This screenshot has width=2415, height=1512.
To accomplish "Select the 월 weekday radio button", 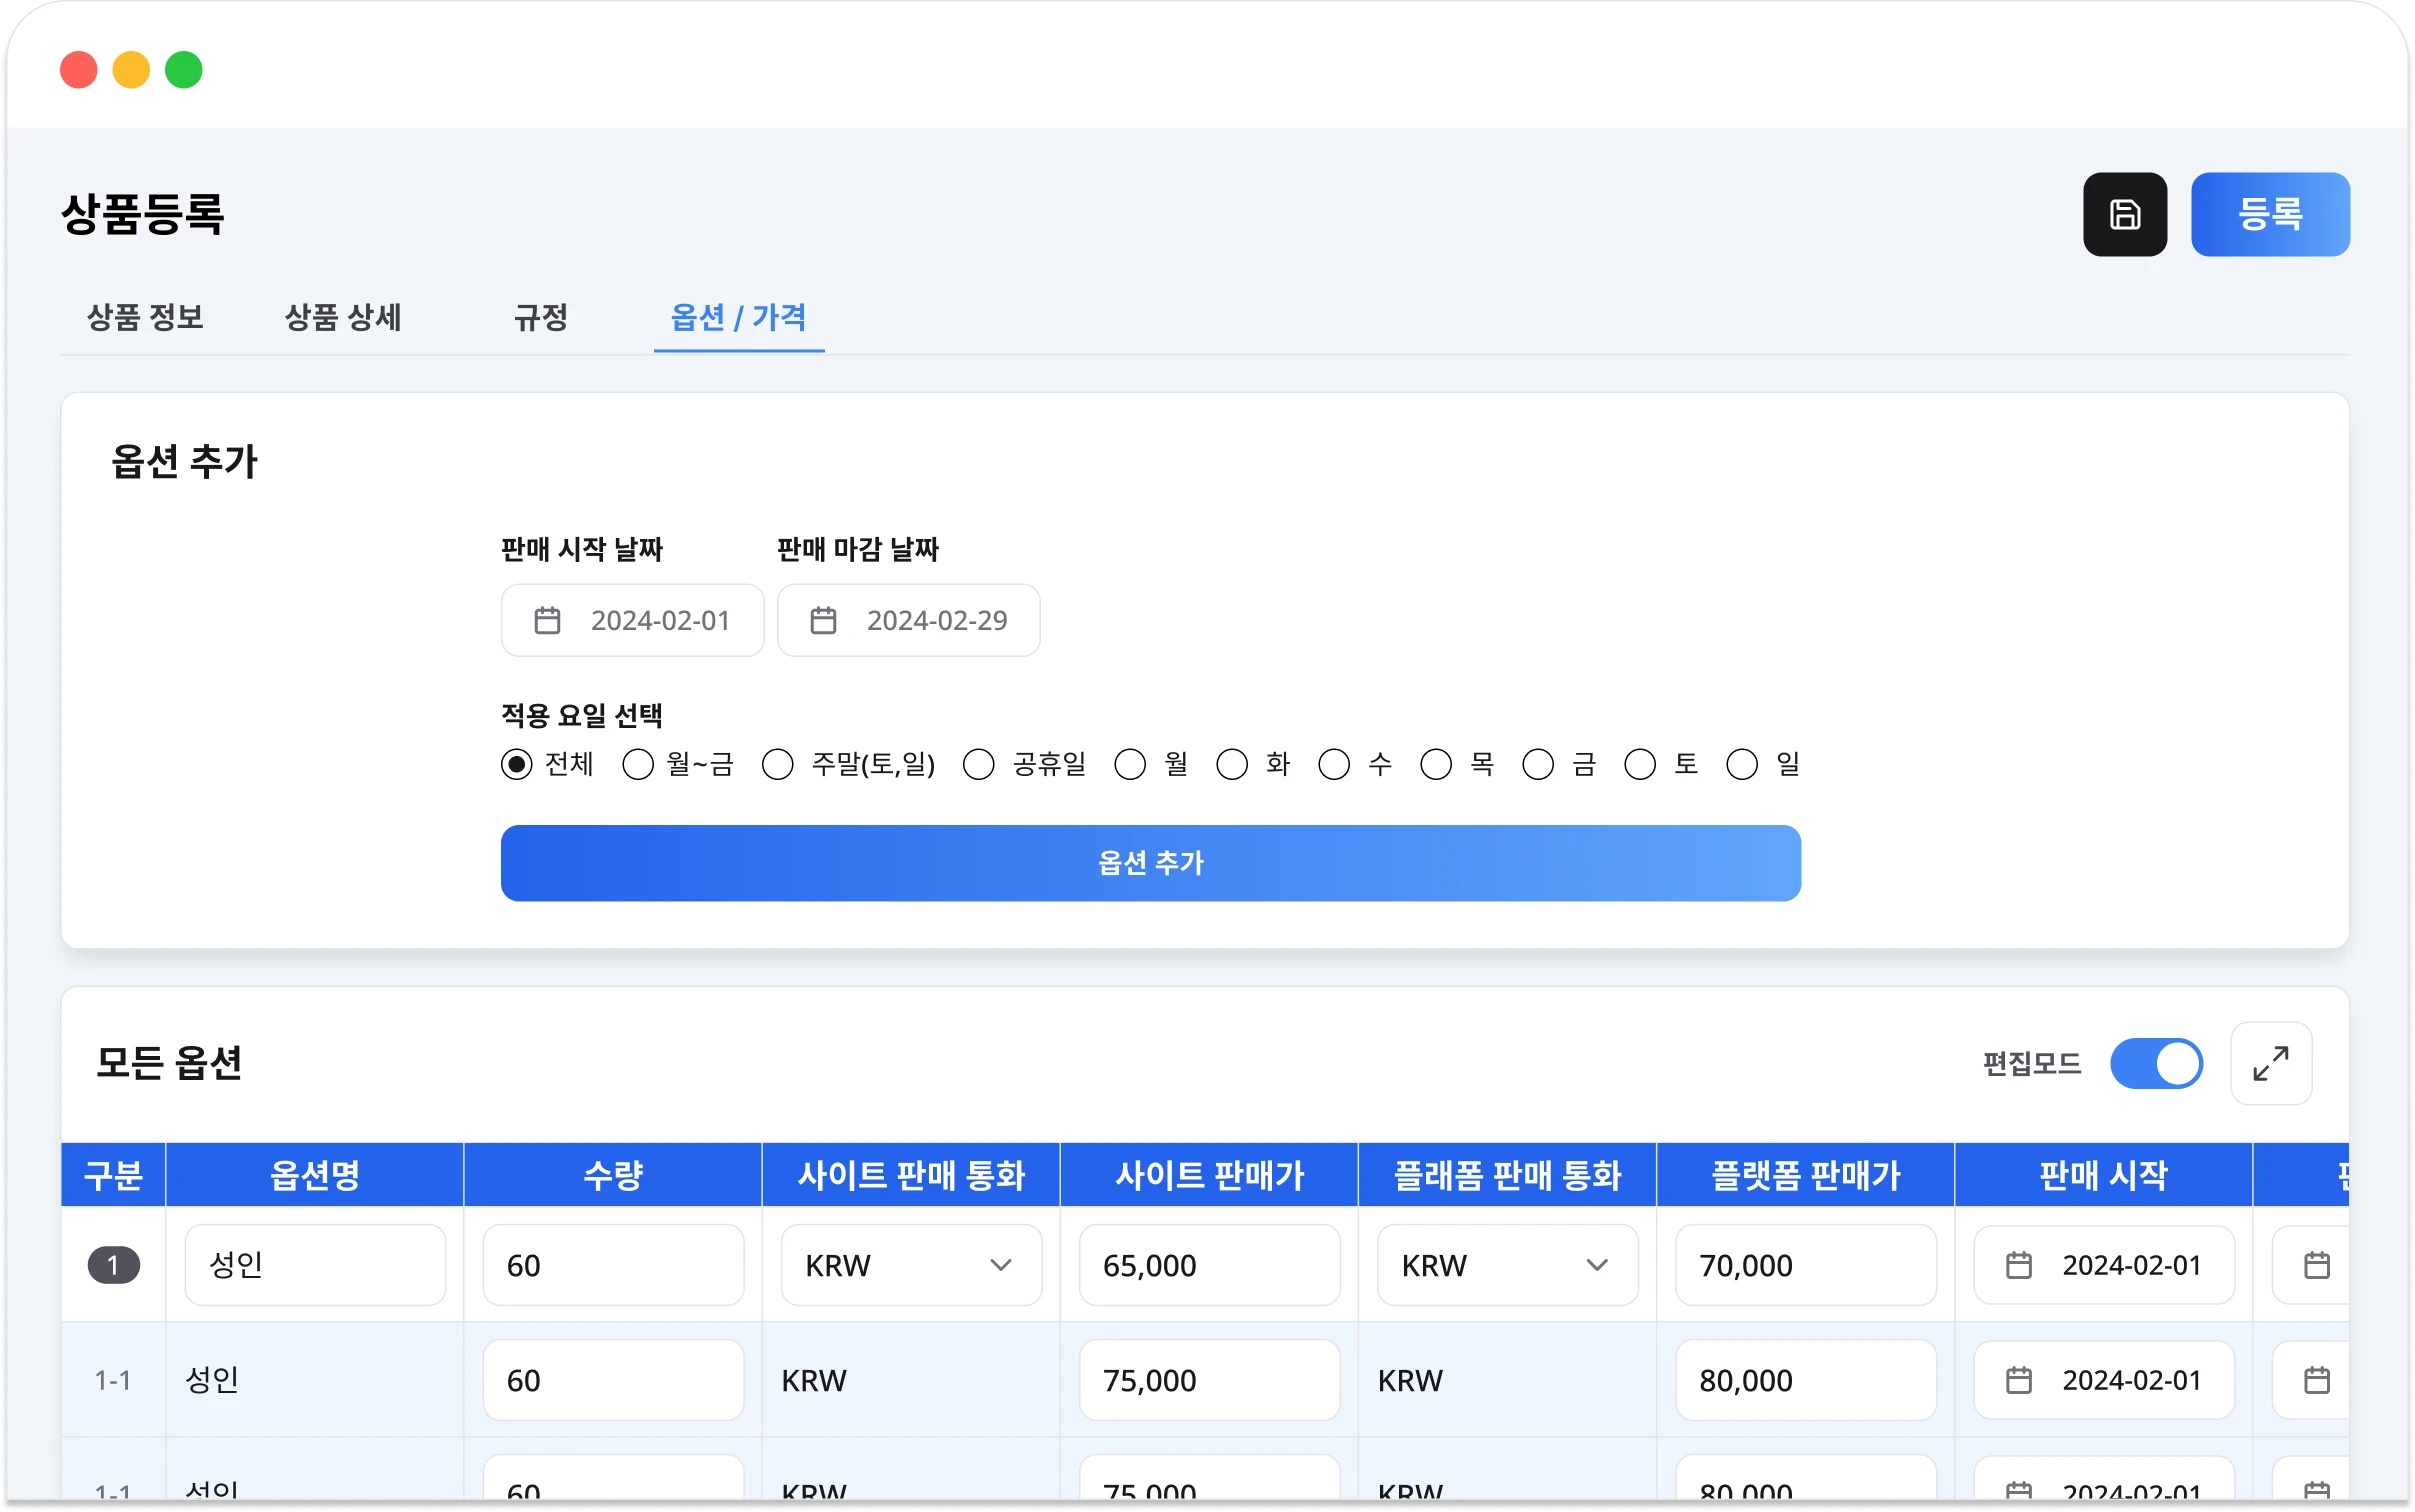I will (1130, 765).
